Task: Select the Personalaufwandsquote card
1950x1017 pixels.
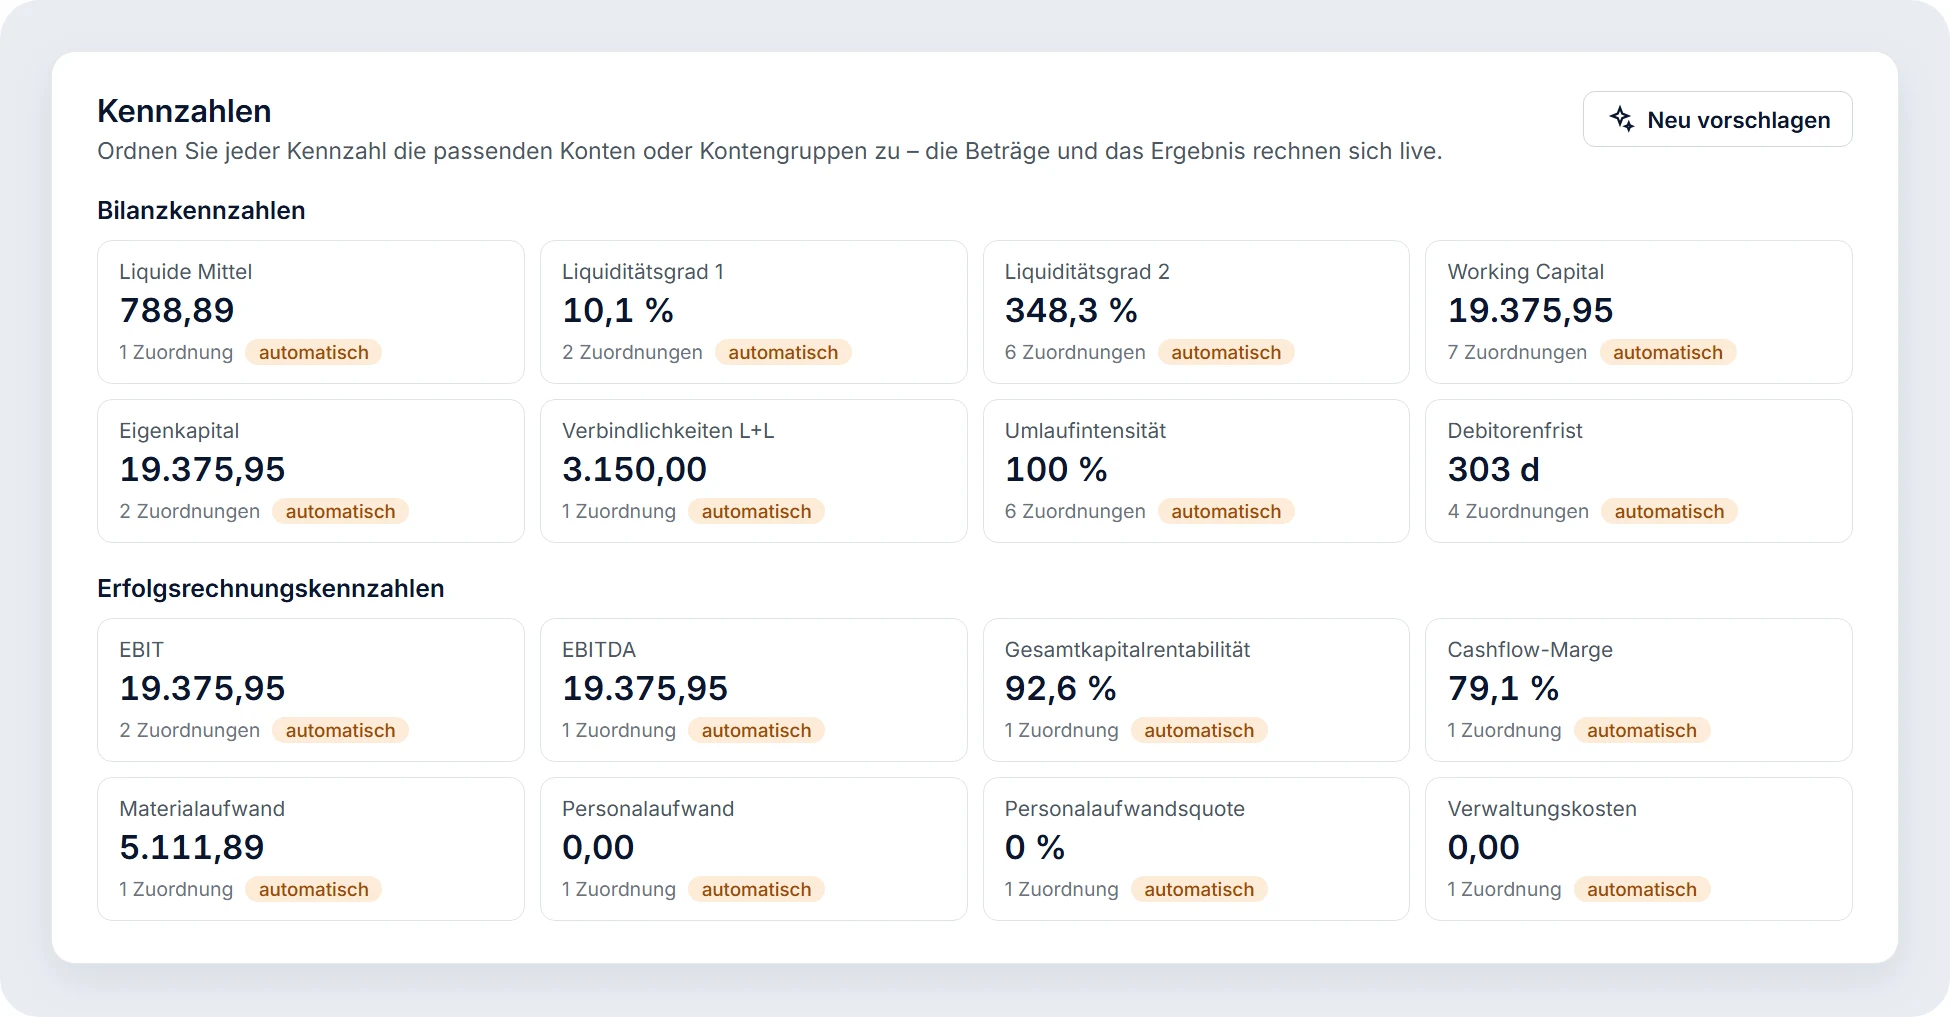Action: tap(1196, 849)
